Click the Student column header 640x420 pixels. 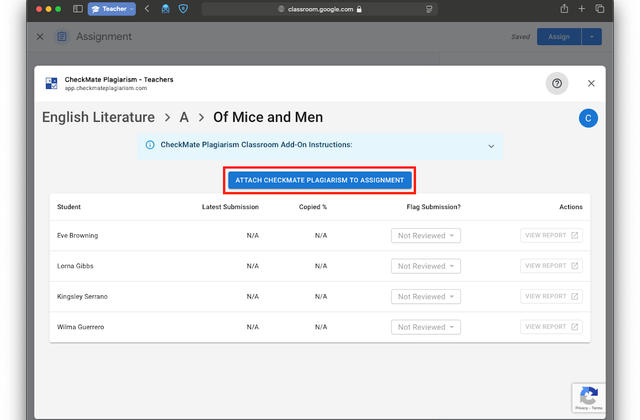point(69,207)
